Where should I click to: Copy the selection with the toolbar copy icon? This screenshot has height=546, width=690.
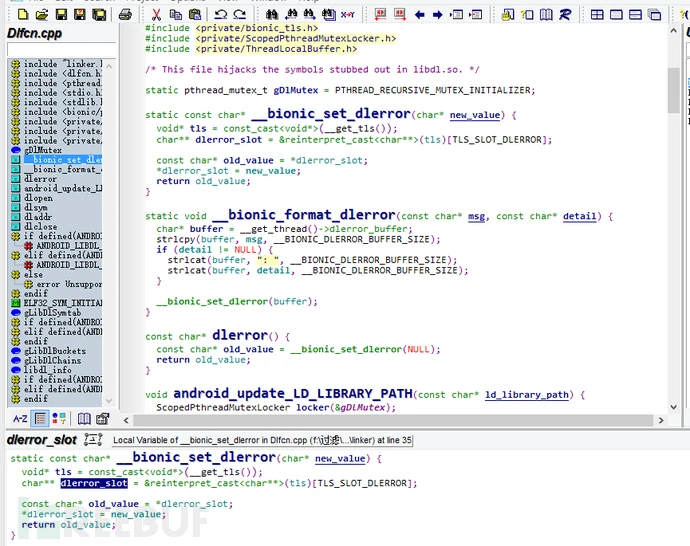pos(176,15)
